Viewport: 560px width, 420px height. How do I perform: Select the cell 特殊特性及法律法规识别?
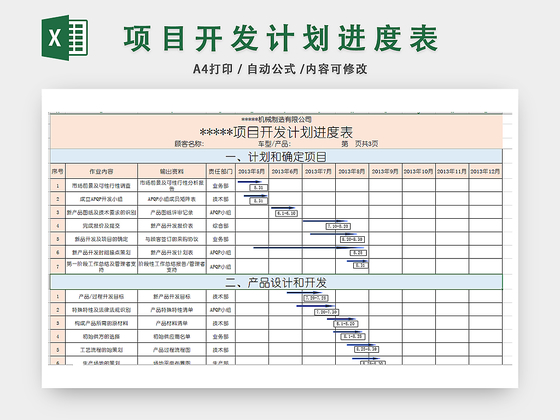point(101,310)
